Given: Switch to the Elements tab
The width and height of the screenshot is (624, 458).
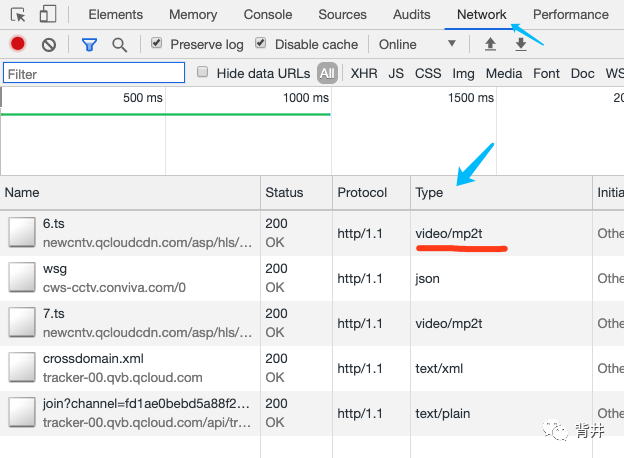Looking at the screenshot, I should pos(115,15).
